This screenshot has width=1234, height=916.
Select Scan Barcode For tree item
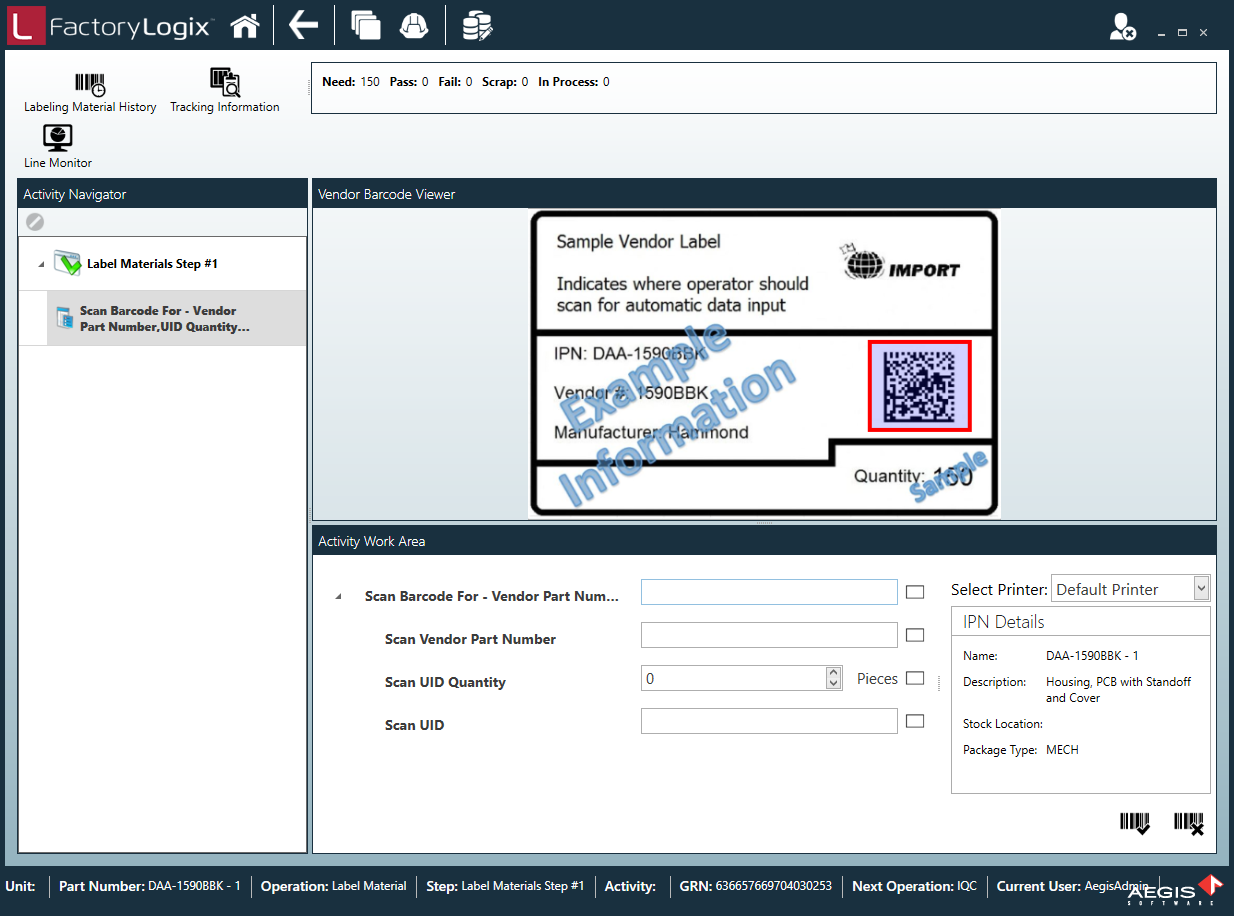click(160, 319)
